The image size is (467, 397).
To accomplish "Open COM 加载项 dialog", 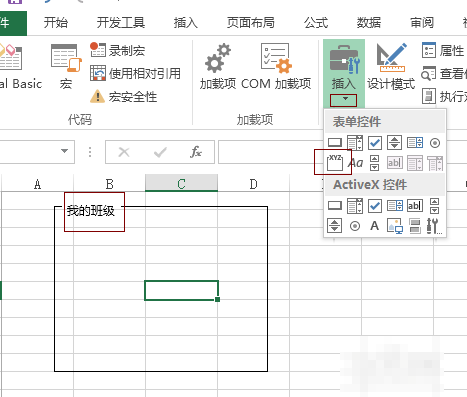I will (x=276, y=67).
